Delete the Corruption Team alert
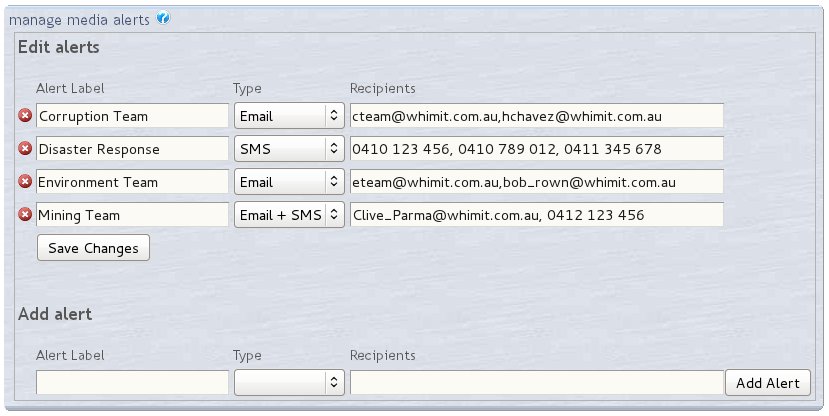The image size is (829, 416). click(x=26, y=116)
